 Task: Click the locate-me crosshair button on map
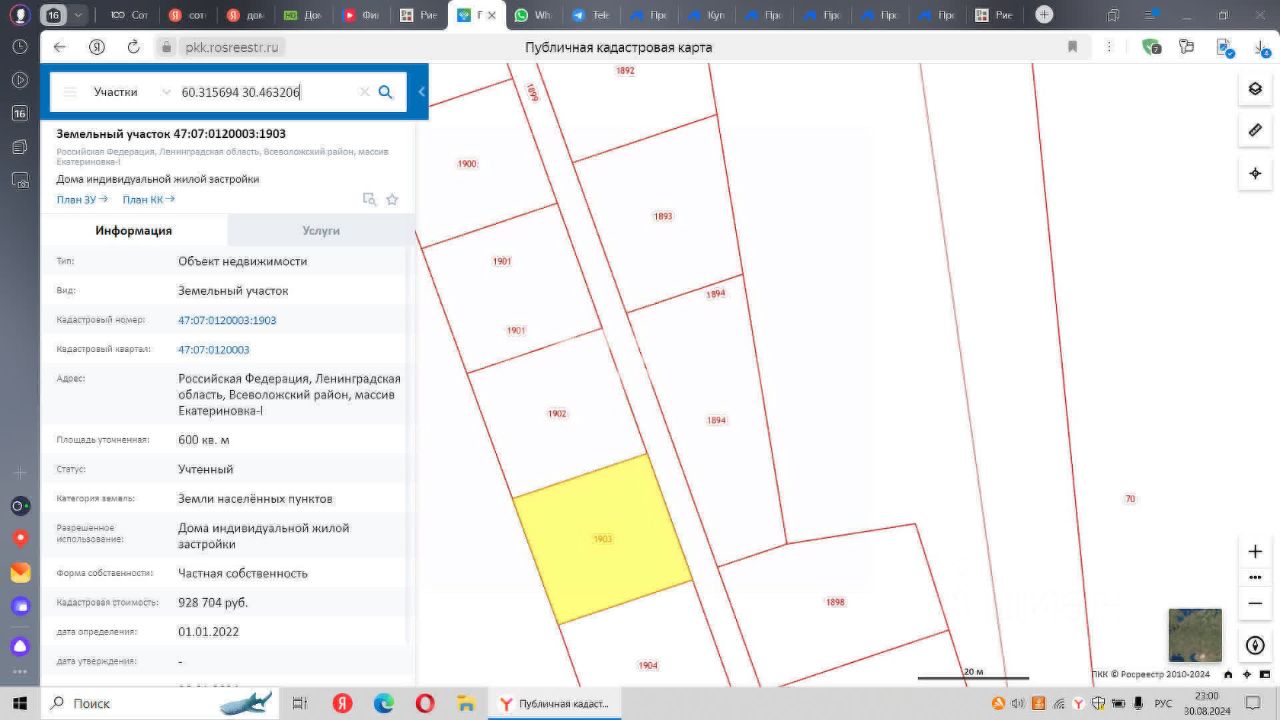[1255, 173]
